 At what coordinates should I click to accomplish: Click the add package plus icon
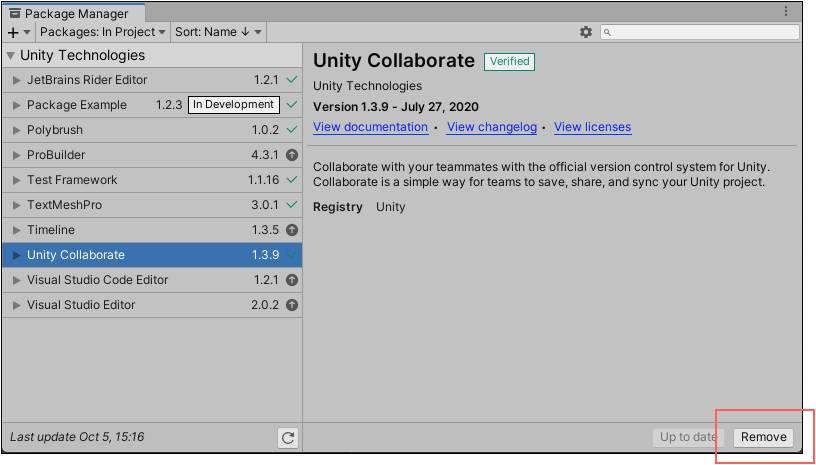[x=13, y=32]
